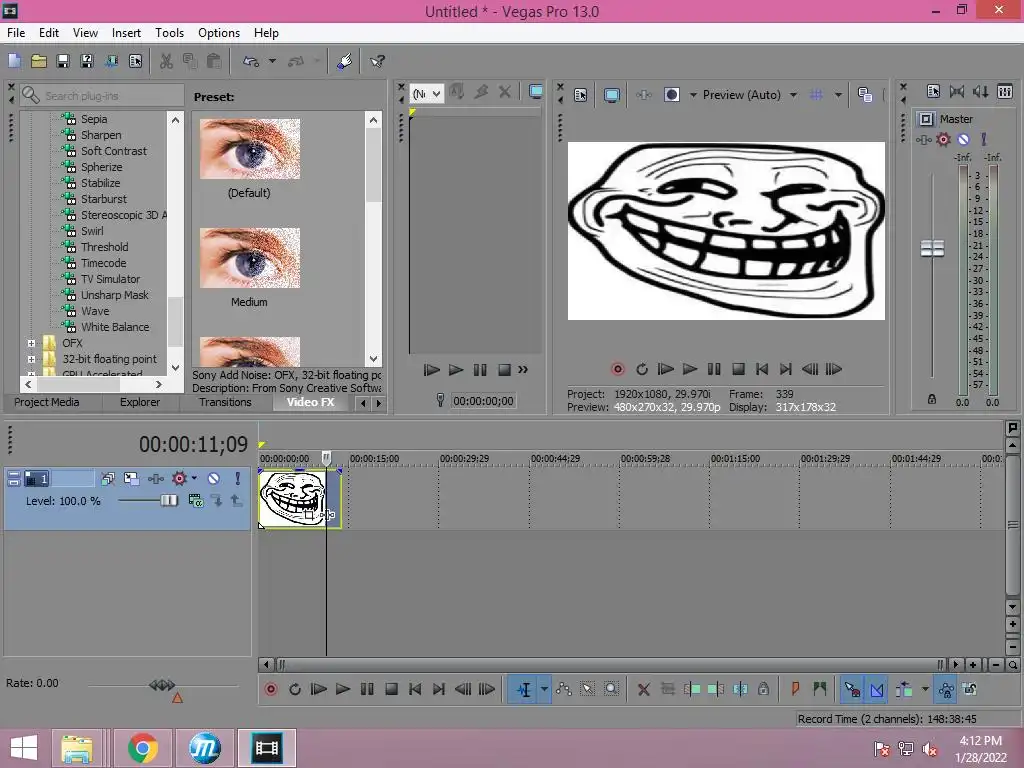Click the Search plug-ins field
This screenshot has height=768, width=1024.
[102, 95]
